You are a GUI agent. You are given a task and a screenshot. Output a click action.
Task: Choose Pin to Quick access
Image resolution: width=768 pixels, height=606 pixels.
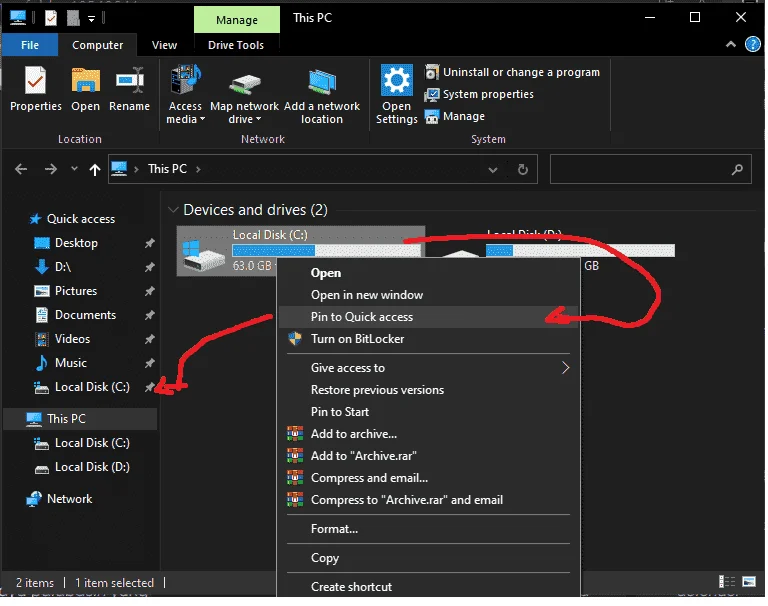[x=428, y=317]
